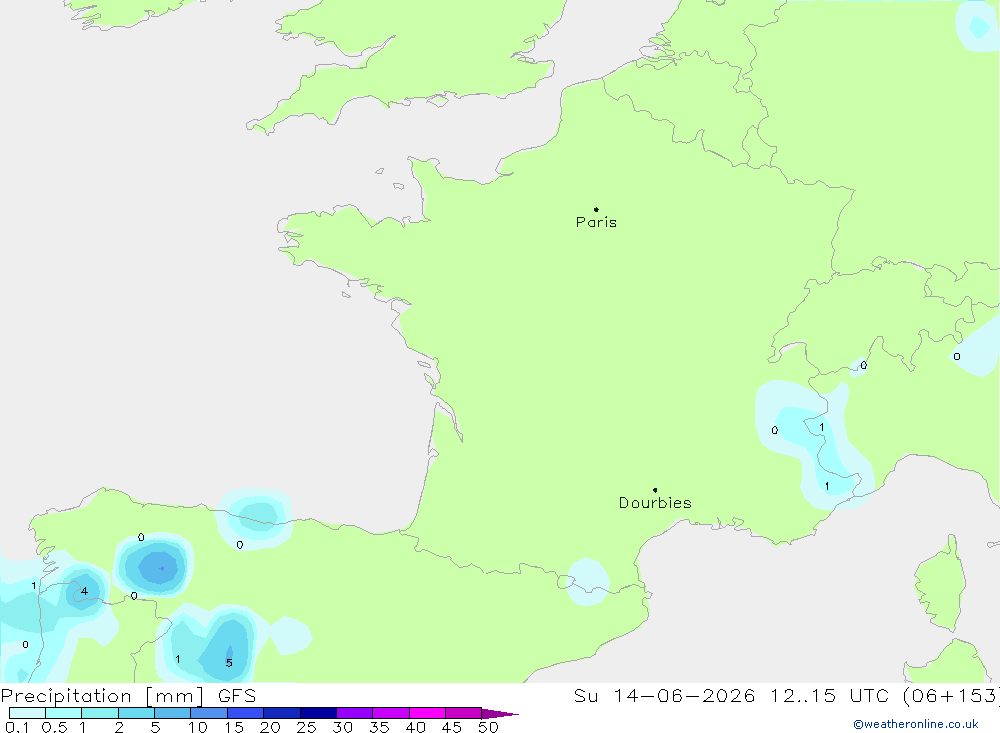Select the '(06+153)' forecast run text

tap(952, 696)
